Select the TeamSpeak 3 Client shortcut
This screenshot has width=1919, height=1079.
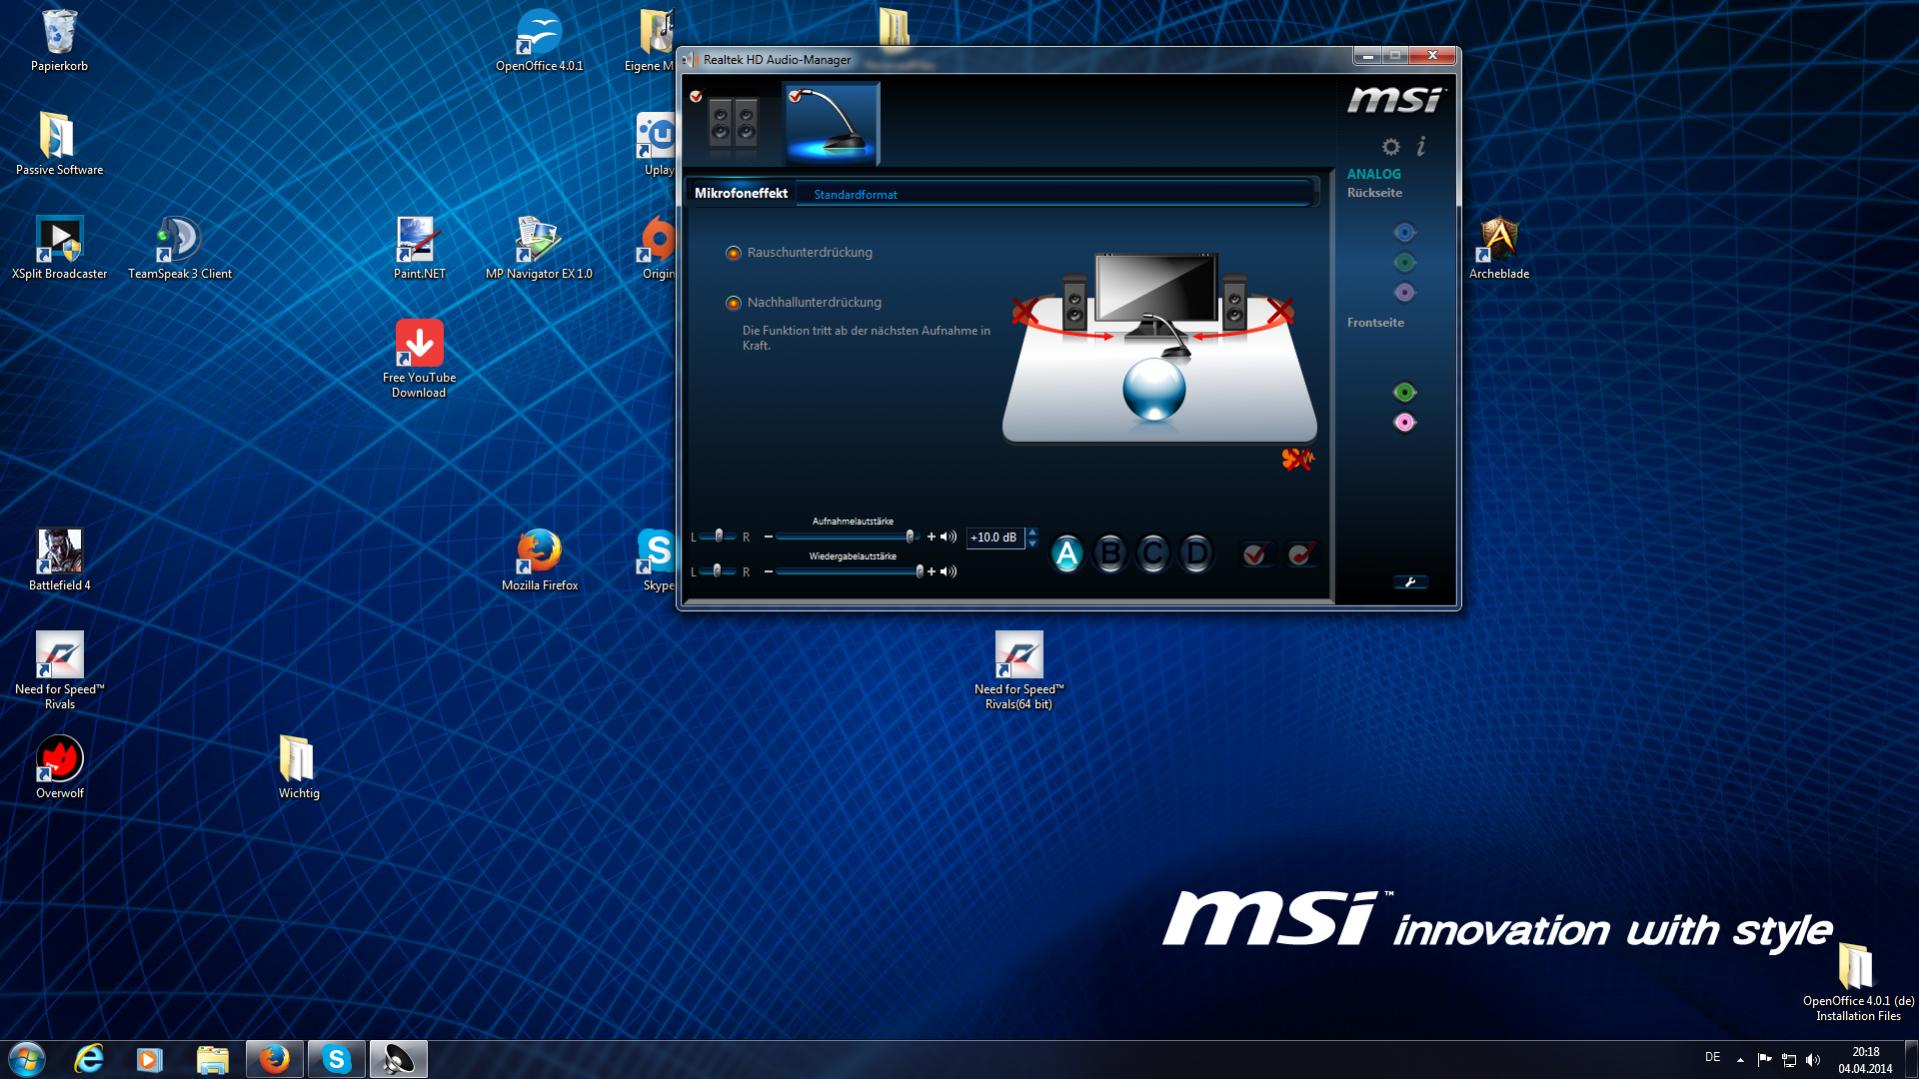coord(179,248)
